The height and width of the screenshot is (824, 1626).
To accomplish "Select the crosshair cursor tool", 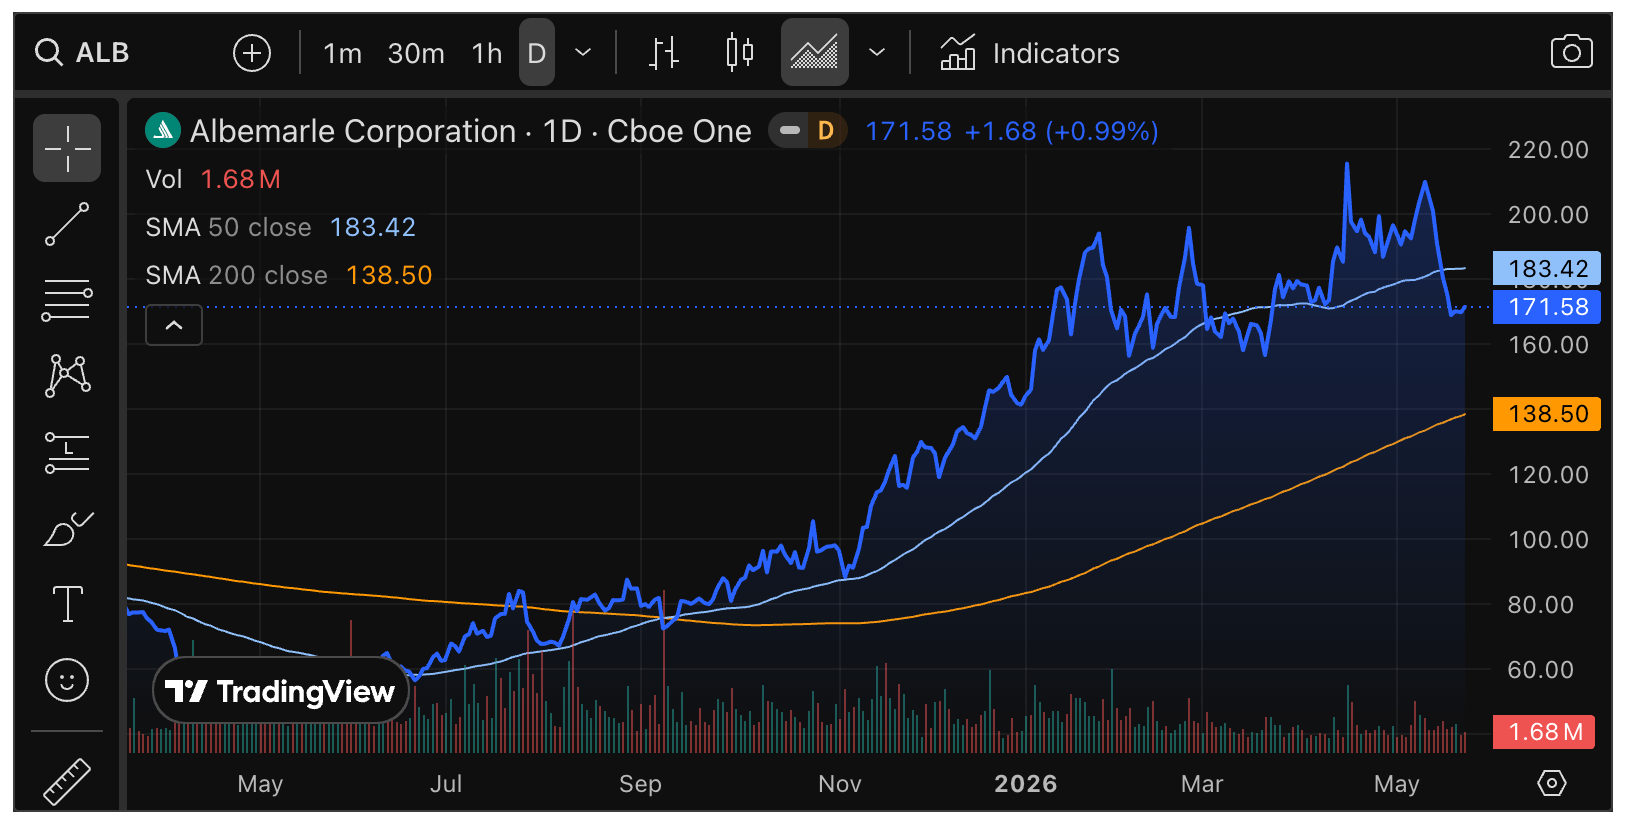I will pyautogui.click(x=67, y=148).
